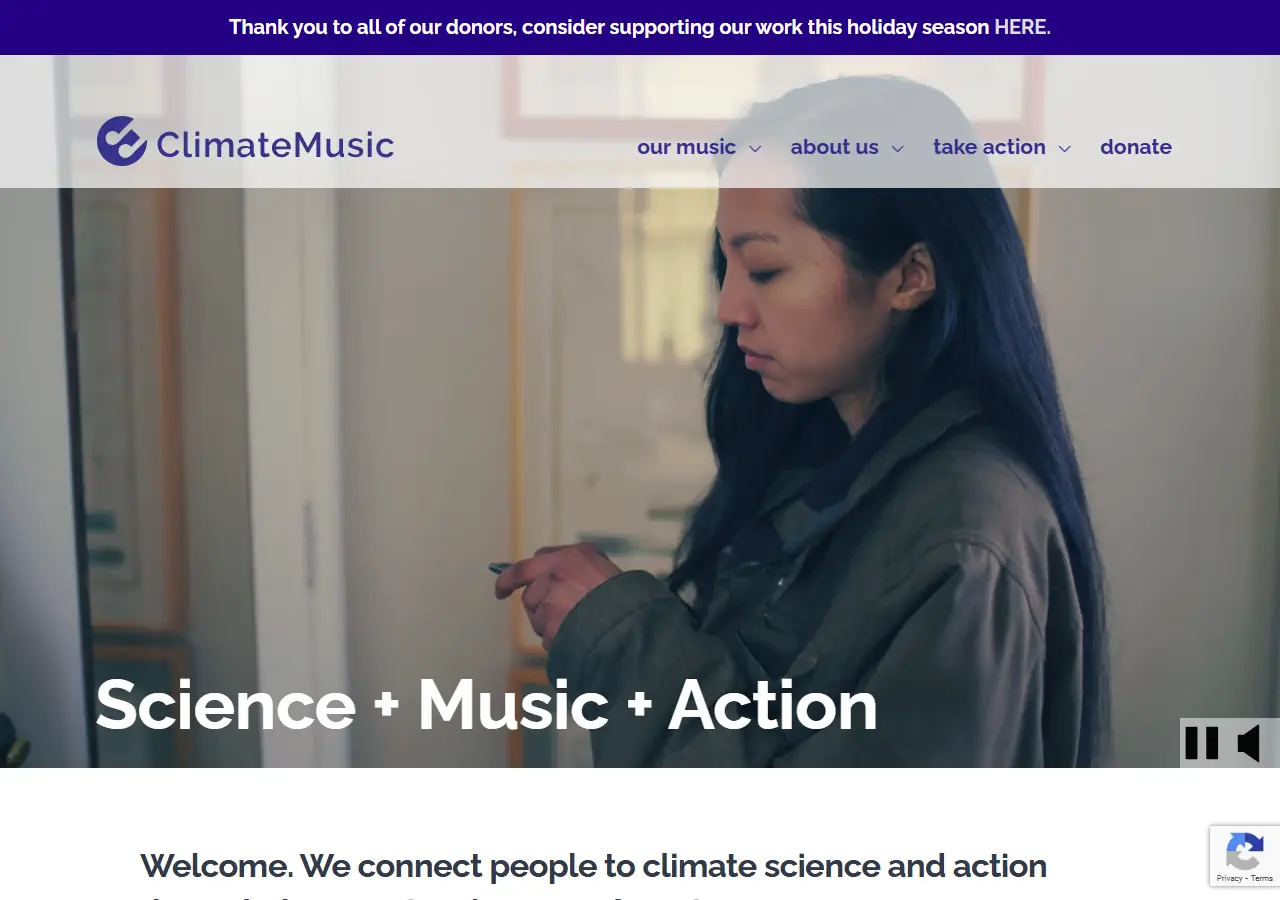The width and height of the screenshot is (1280, 900).
Task: Click the donate link
Action: tap(1136, 147)
